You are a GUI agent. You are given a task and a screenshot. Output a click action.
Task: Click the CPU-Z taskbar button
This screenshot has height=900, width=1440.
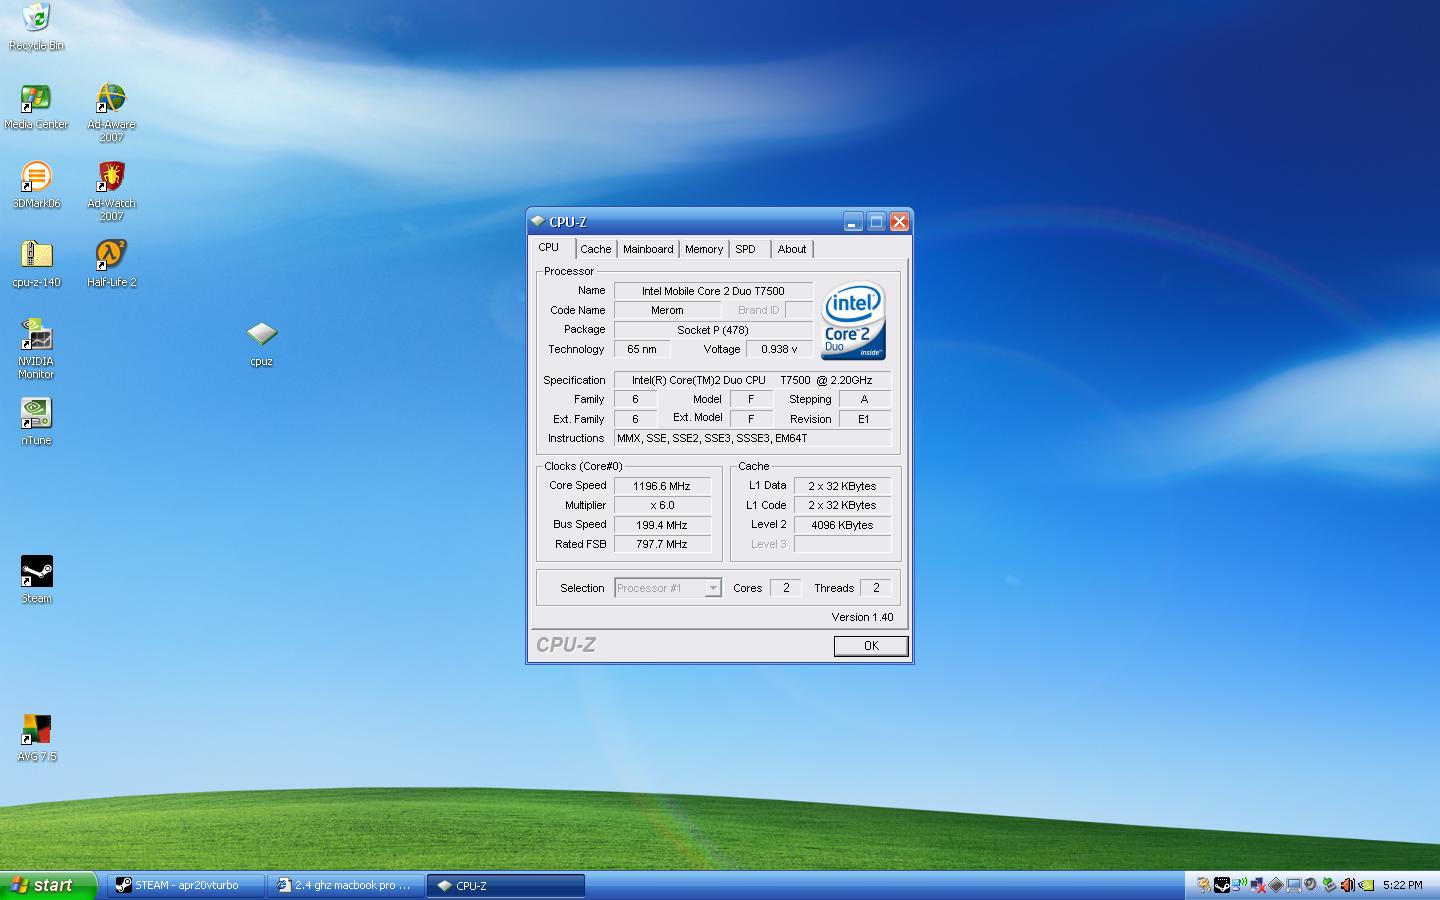(506, 885)
